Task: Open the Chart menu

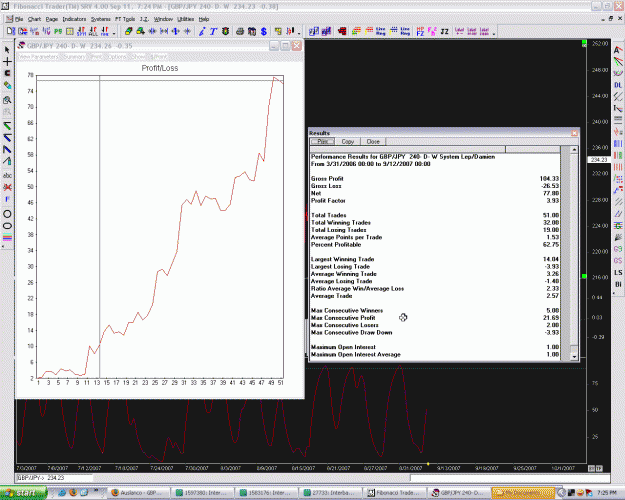Action: [34, 19]
